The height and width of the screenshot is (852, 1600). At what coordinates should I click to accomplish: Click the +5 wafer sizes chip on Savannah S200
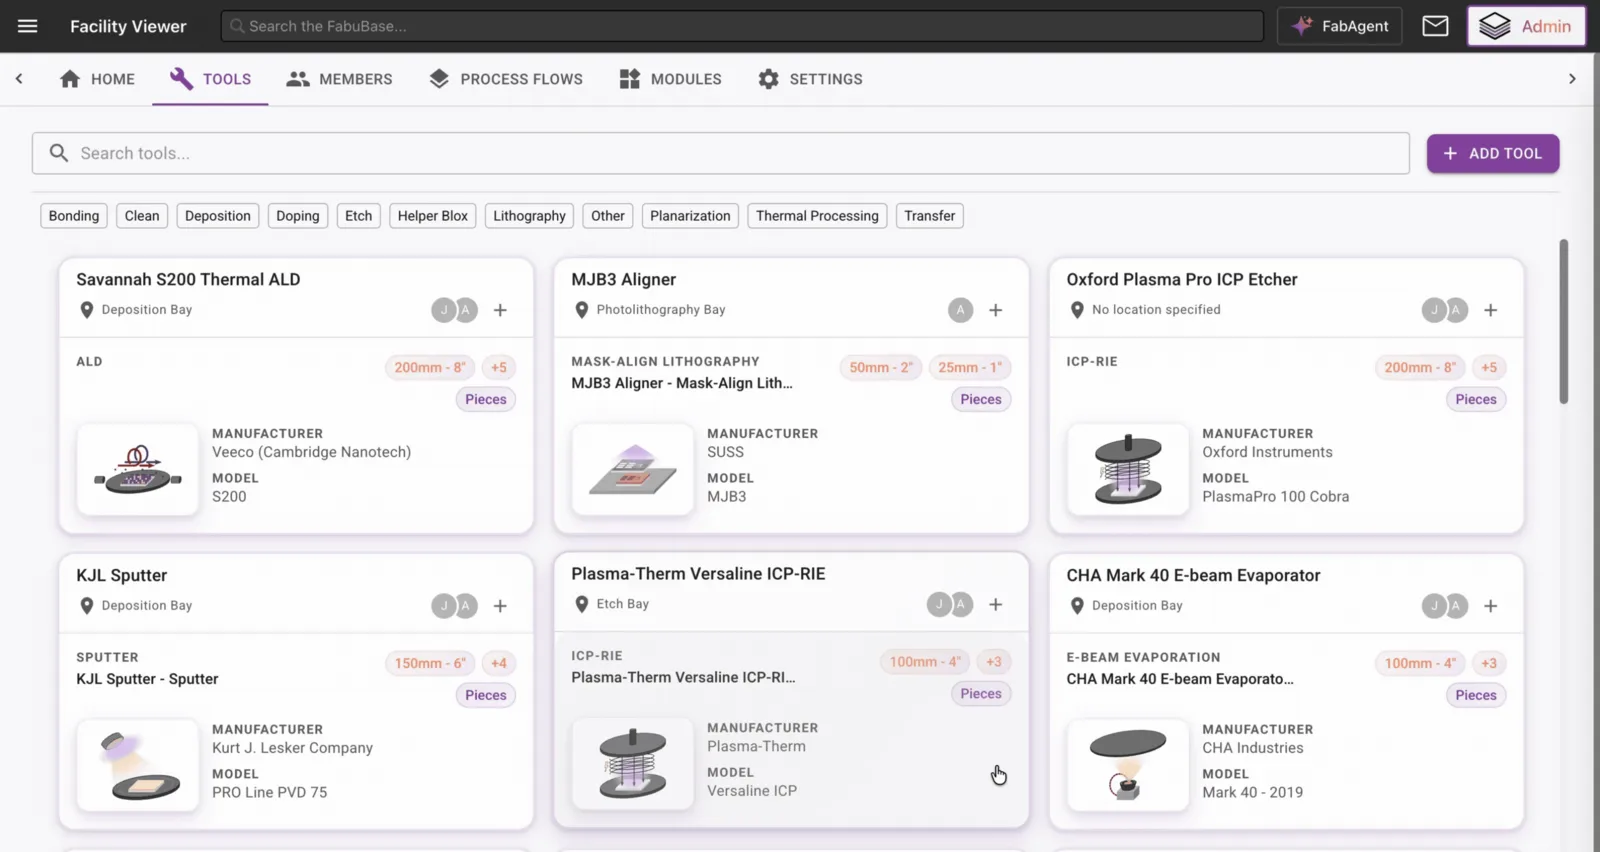click(x=499, y=367)
